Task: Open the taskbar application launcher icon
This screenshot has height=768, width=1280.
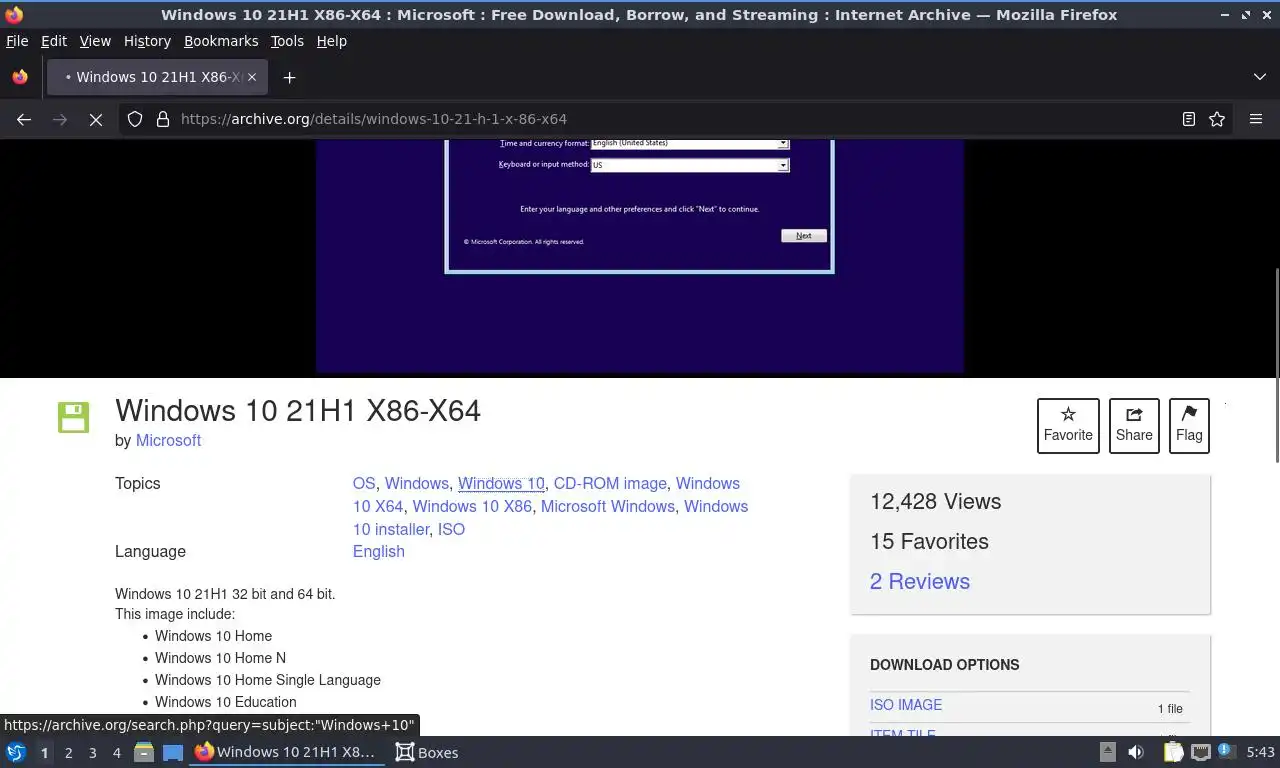Action: (x=16, y=752)
